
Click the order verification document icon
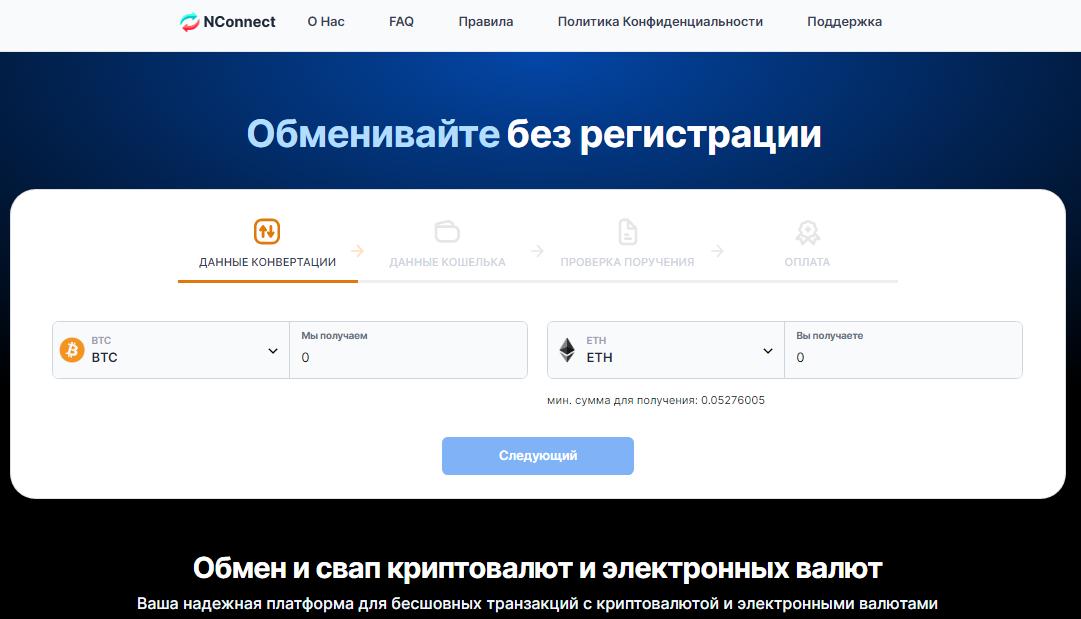[x=627, y=232]
